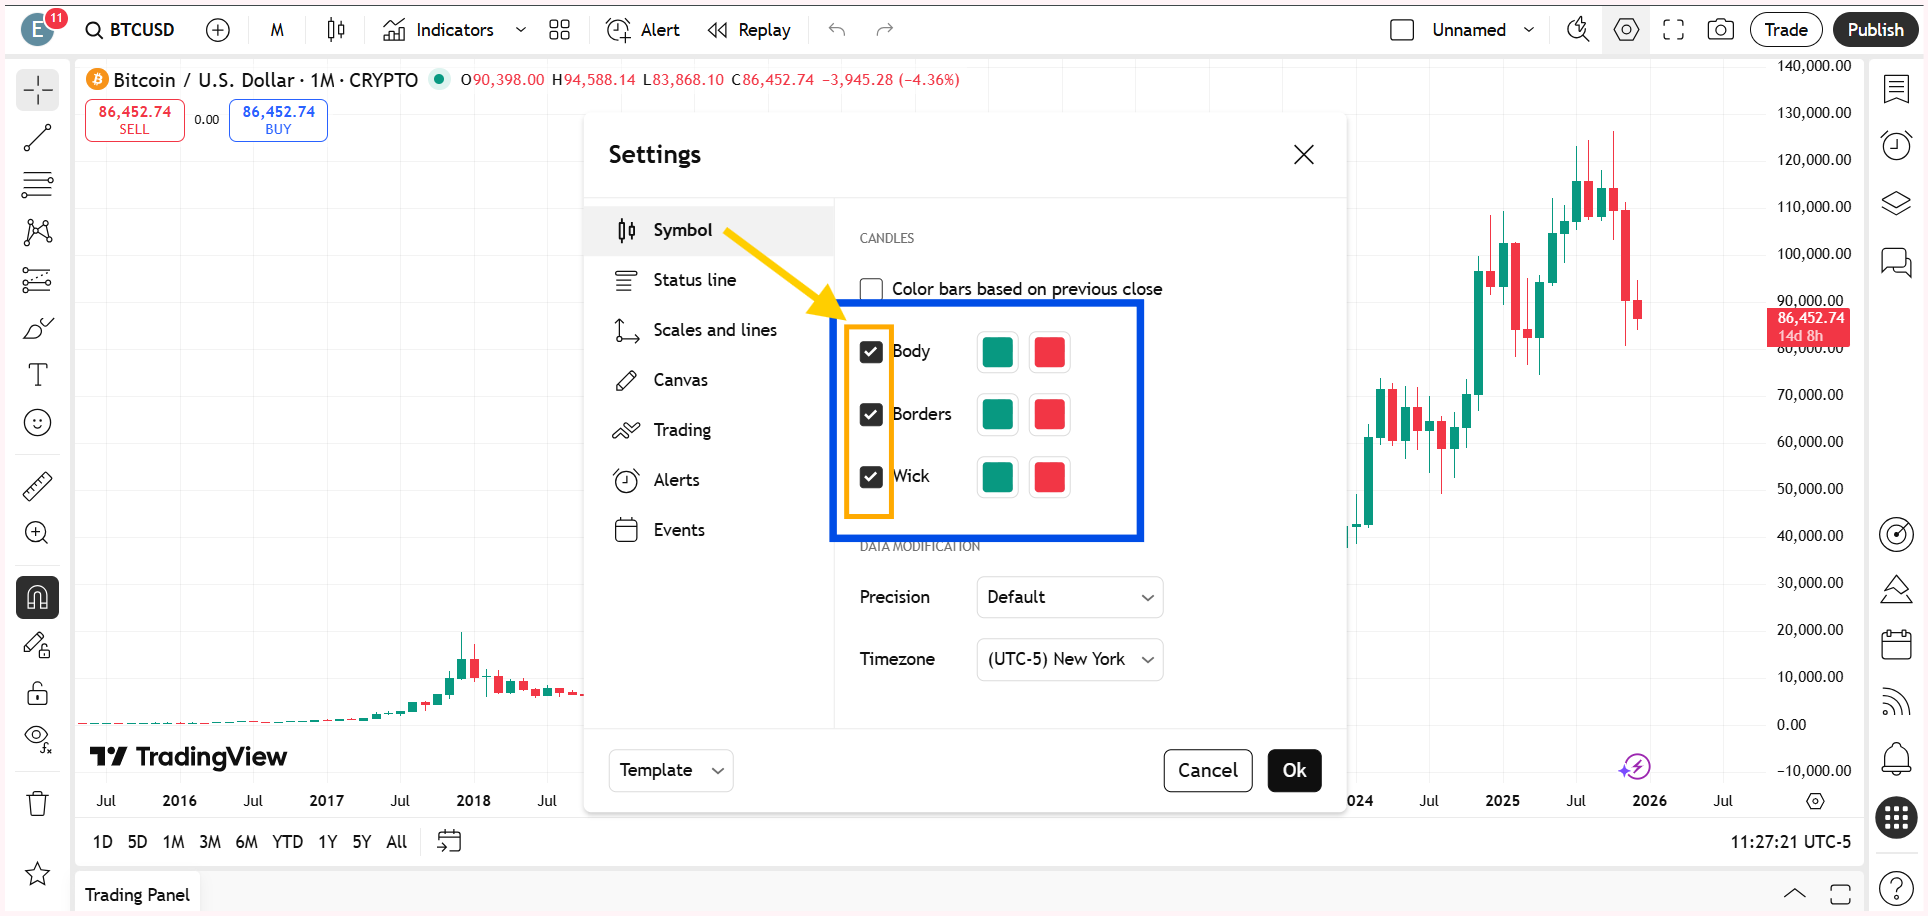Uncheck the Wick candles checkbox

point(870,477)
